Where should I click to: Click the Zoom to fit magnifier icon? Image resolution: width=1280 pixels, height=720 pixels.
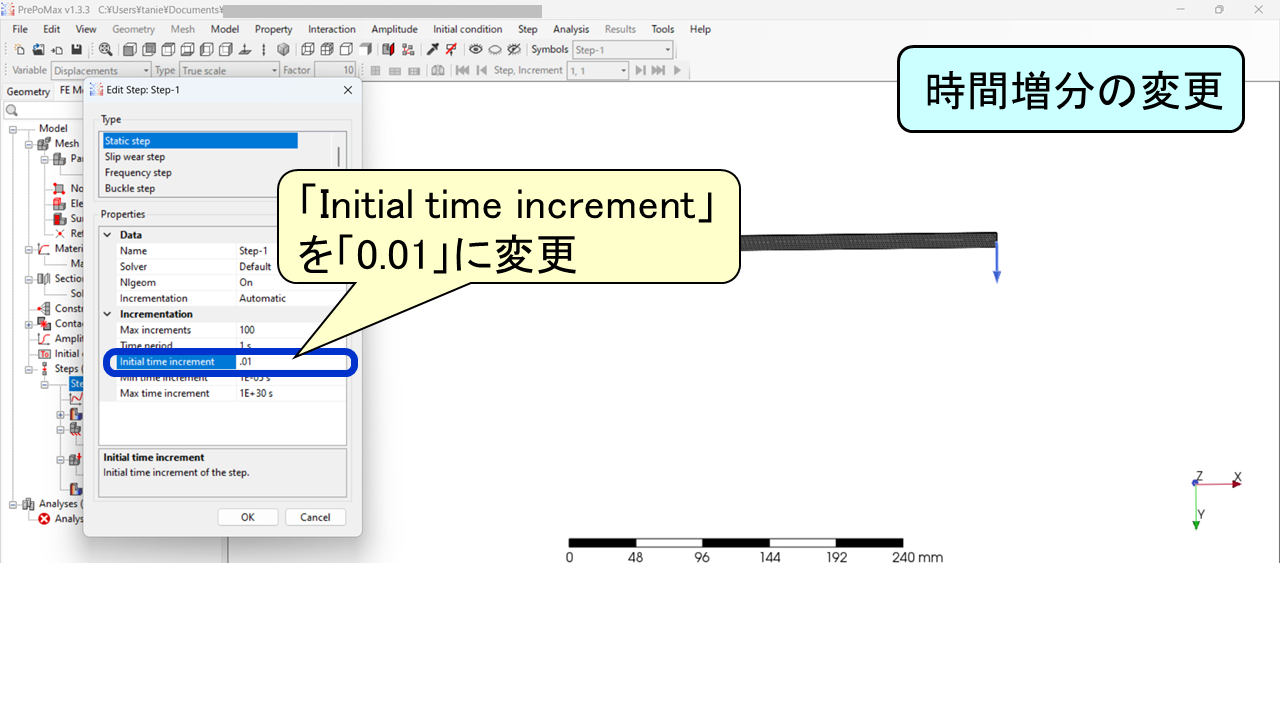coord(105,49)
